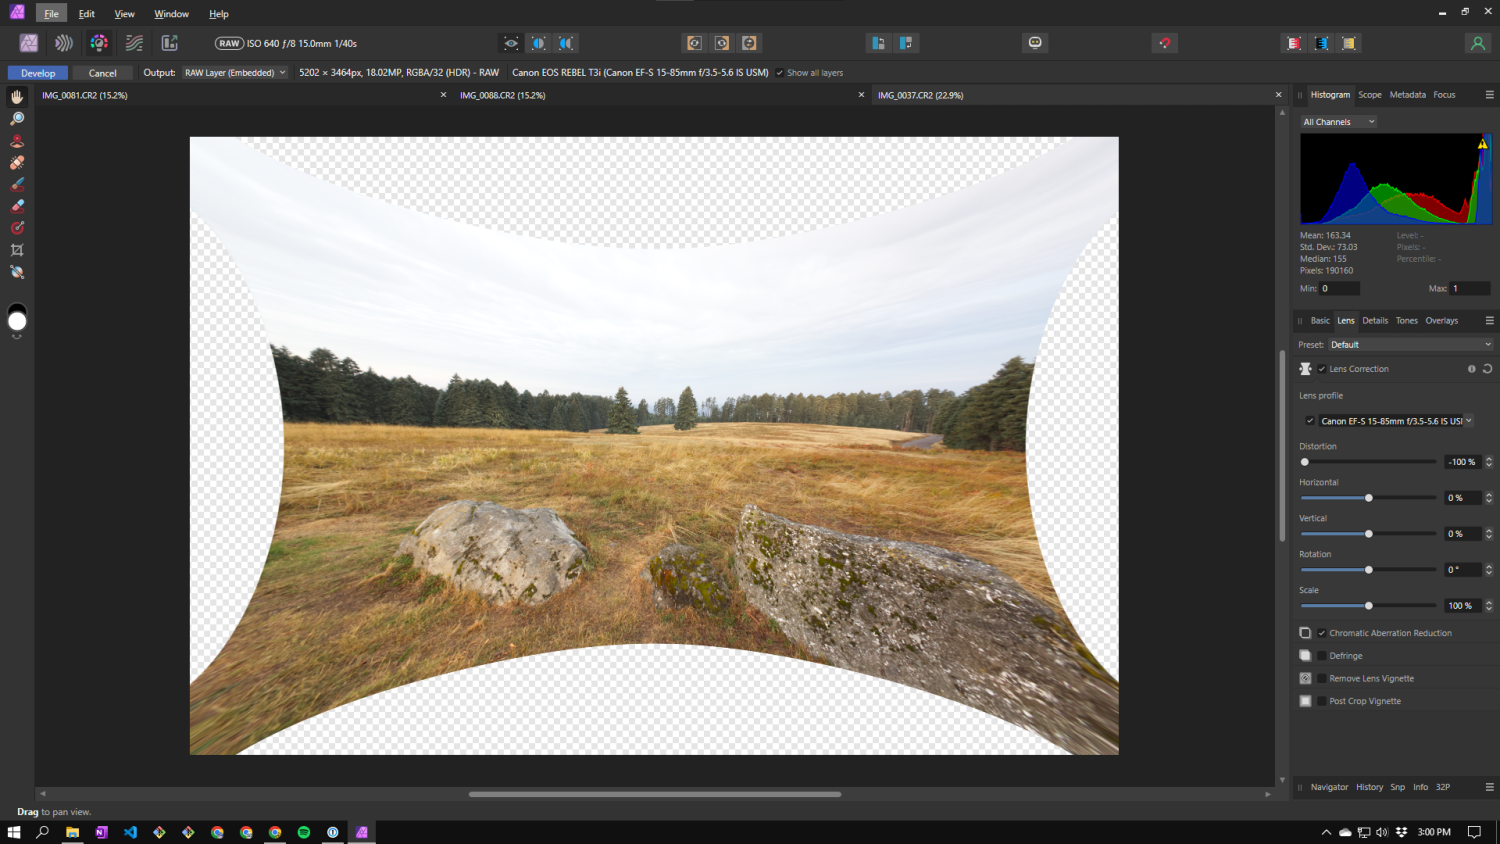Click the Develop button
Viewport: 1500px width, 844px height.
pos(37,72)
